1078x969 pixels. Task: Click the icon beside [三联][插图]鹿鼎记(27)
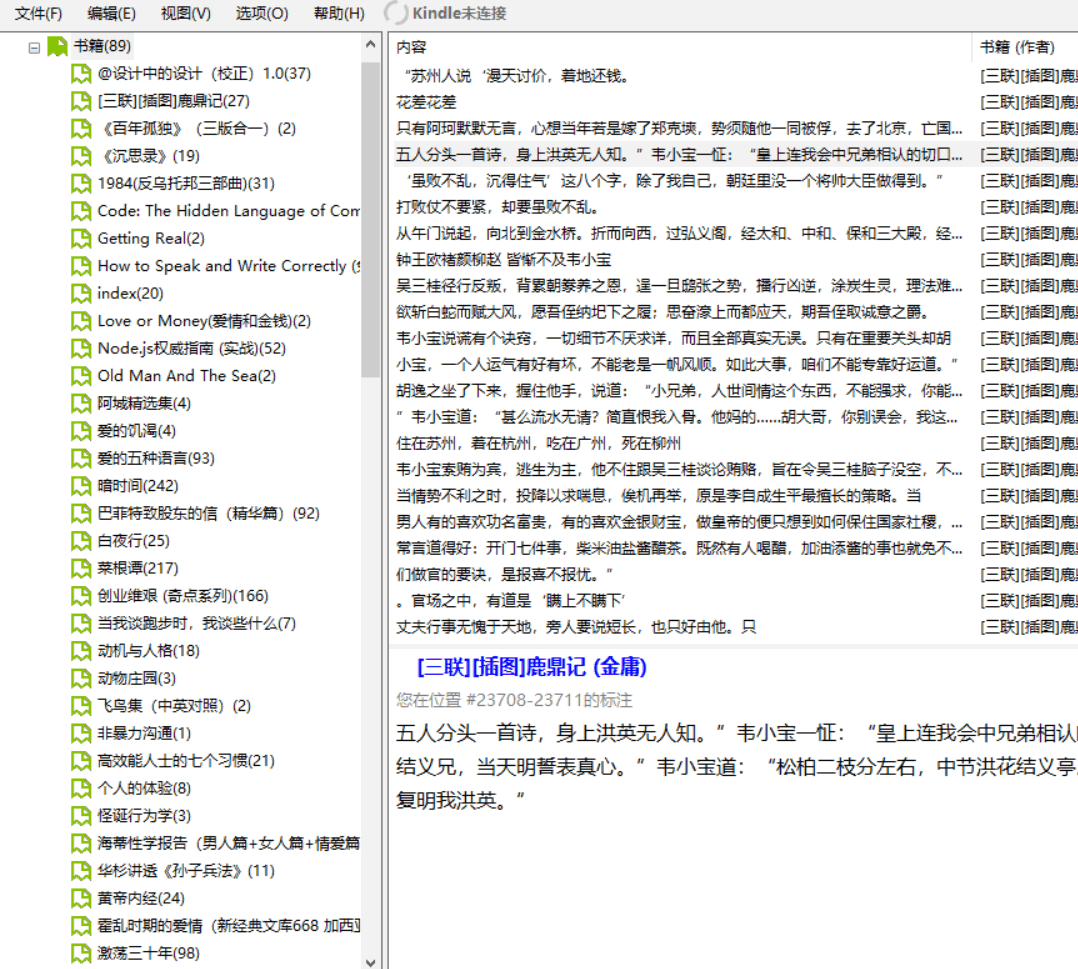(81, 101)
